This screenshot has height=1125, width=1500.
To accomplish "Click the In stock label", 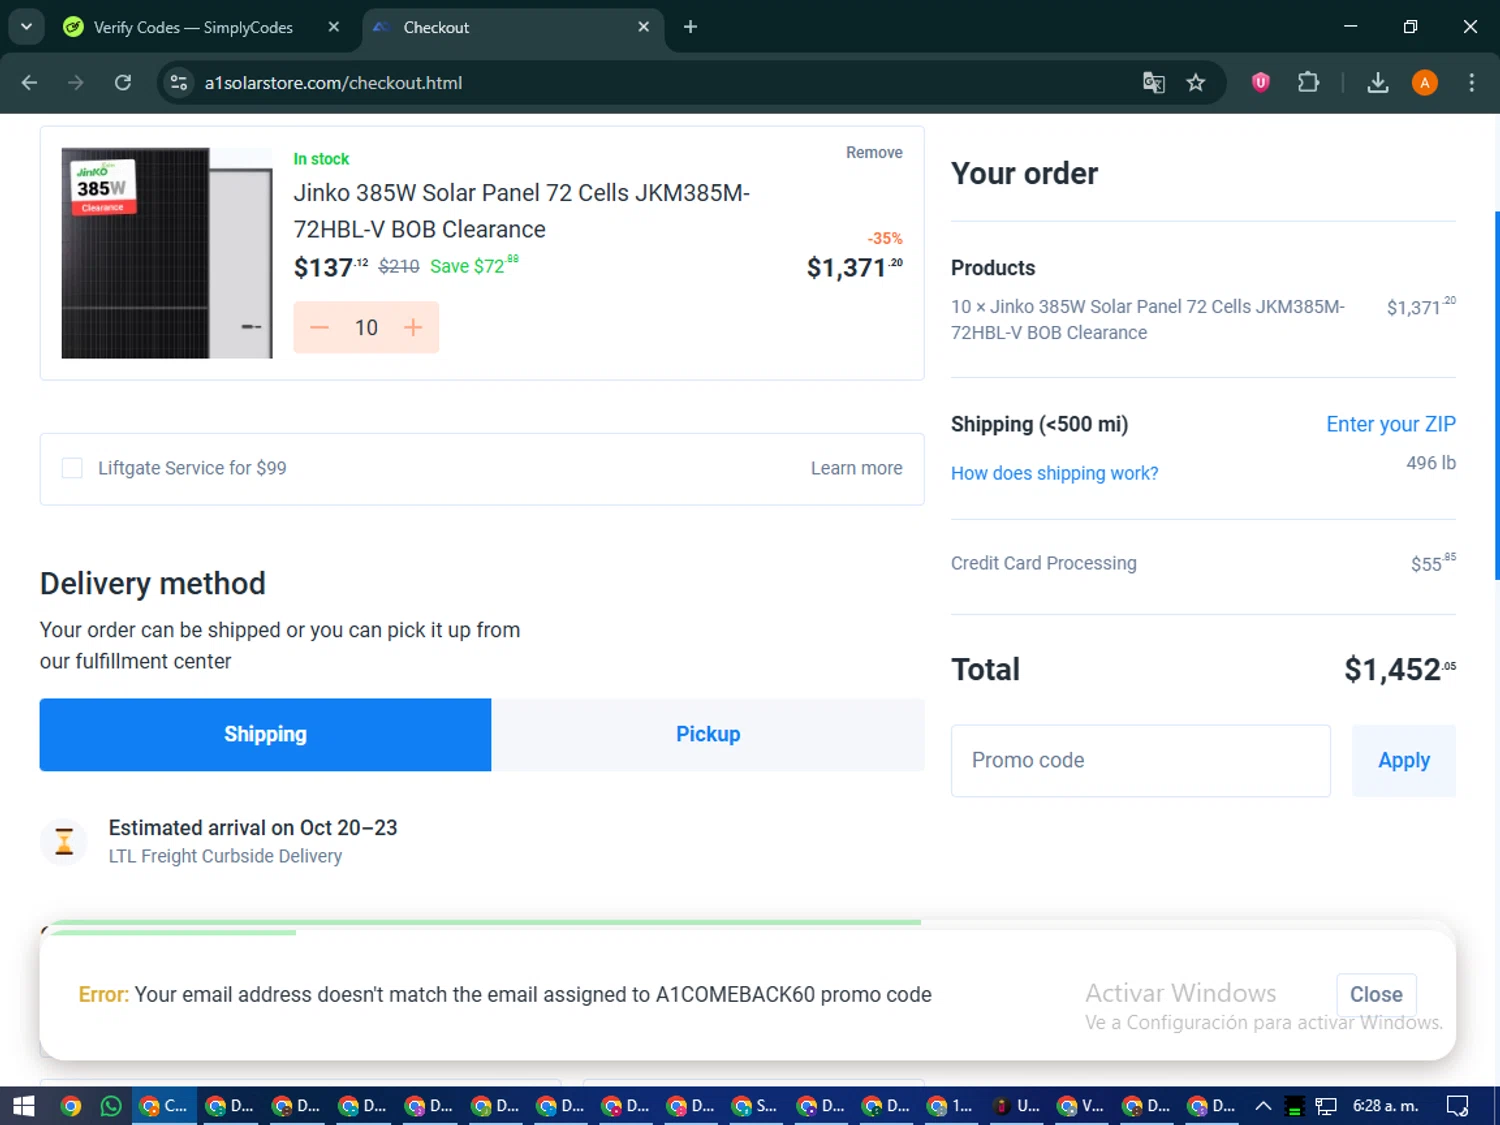I will (x=321, y=159).
